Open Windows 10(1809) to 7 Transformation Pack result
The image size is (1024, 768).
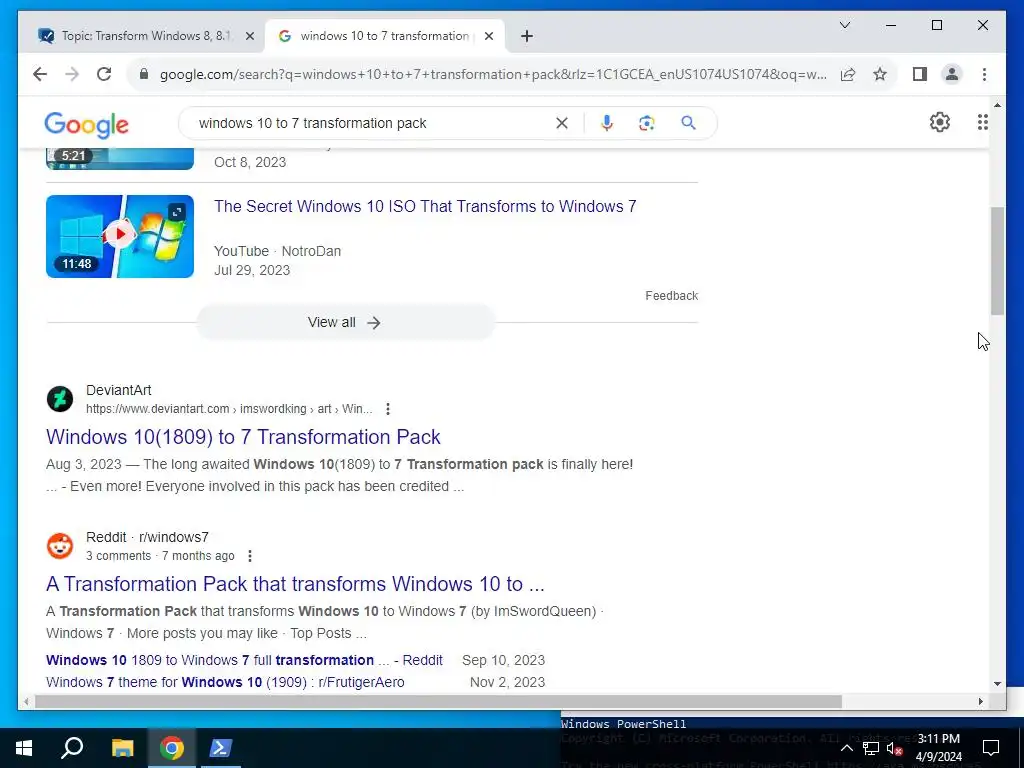pos(244,437)
